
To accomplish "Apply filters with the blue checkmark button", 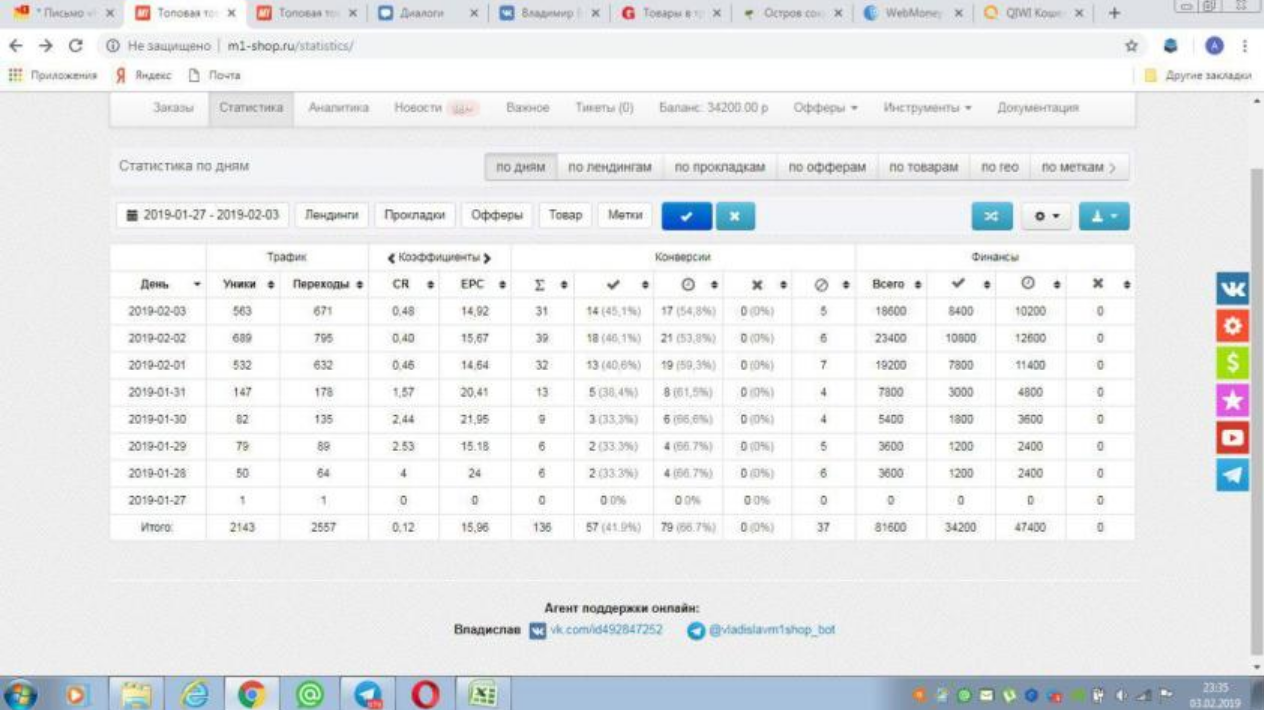I will point(685,216).
